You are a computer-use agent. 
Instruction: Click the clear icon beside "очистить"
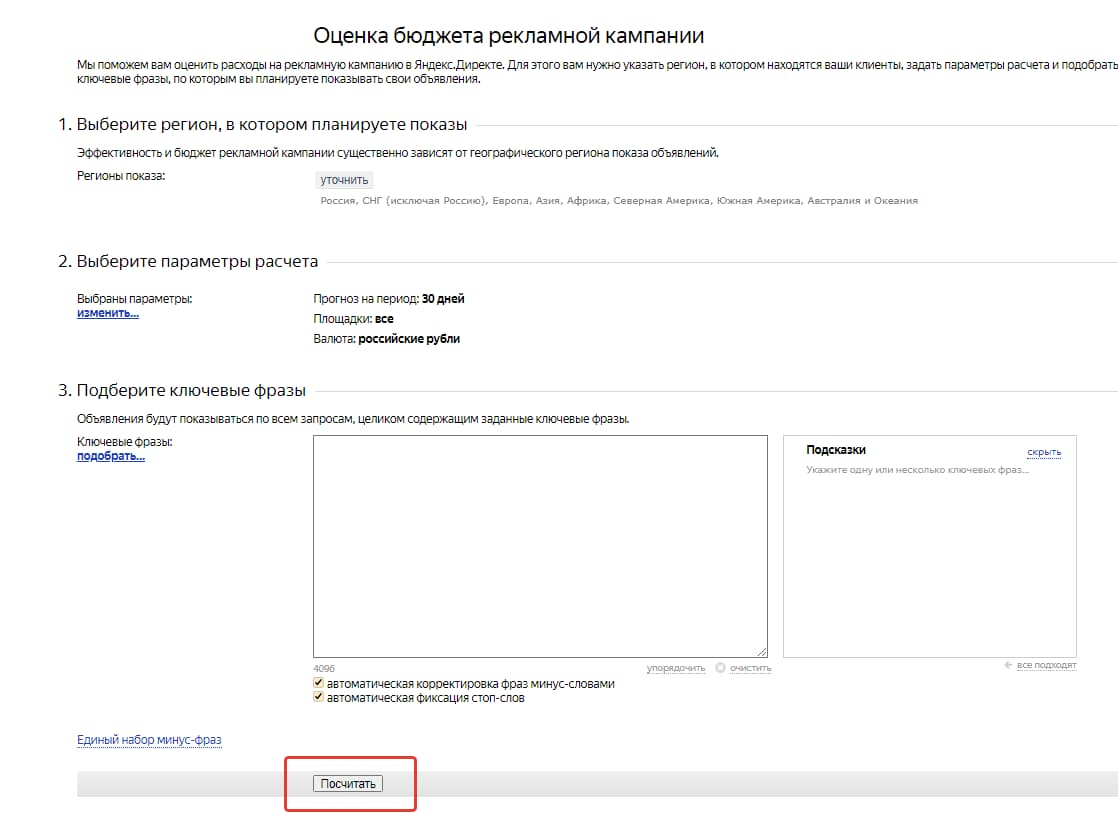tap(720, 666)
